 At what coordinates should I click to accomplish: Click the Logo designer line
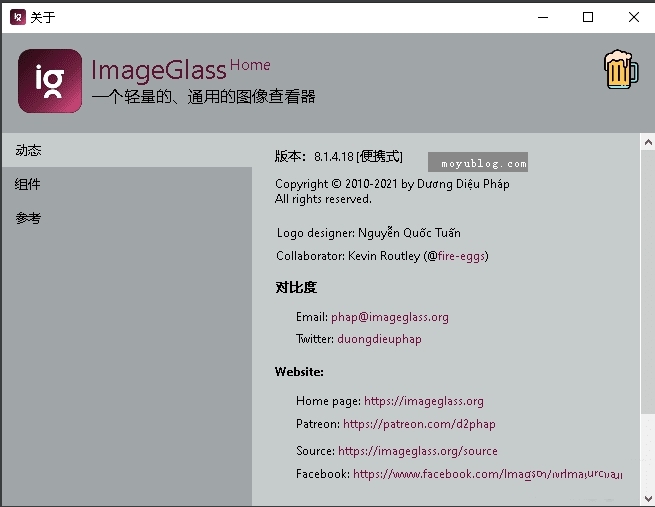368,233
